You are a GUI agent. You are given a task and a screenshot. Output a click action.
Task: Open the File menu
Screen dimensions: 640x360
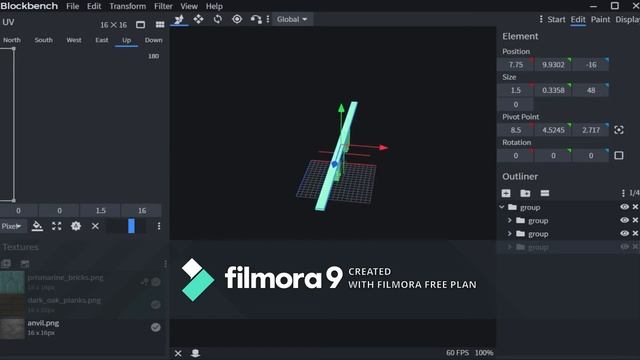pos(73,6)
